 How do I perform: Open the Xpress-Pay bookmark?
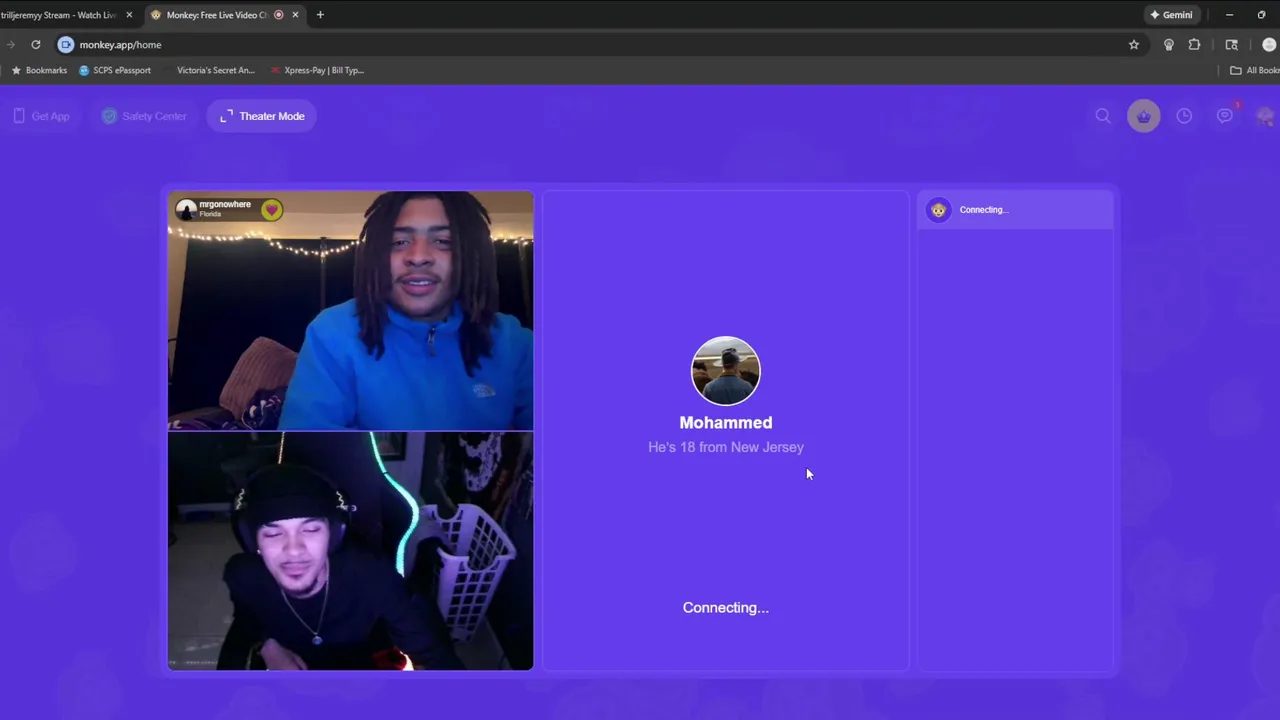pyautogui.click(x=317, y=70)
